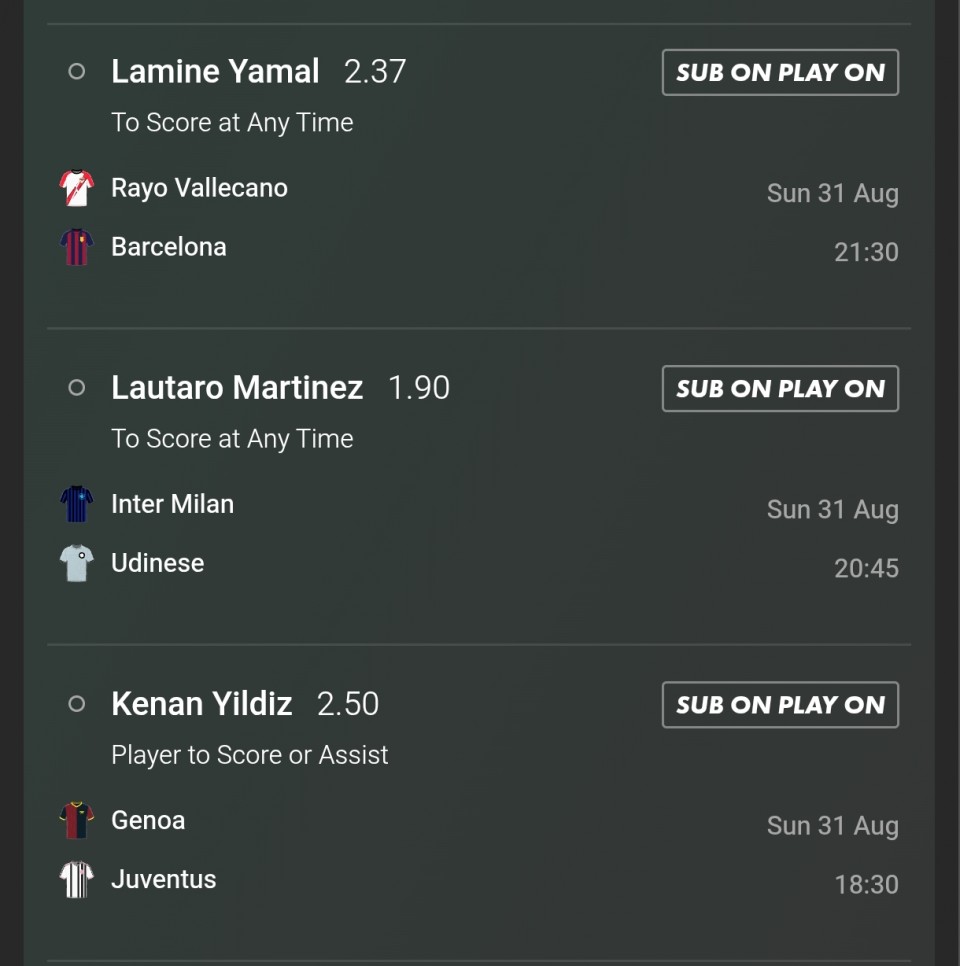960x966 pixels.
Task: Click the Barcelona striped jersey icon
Action: pyautogui.click(x=76, y=247)
